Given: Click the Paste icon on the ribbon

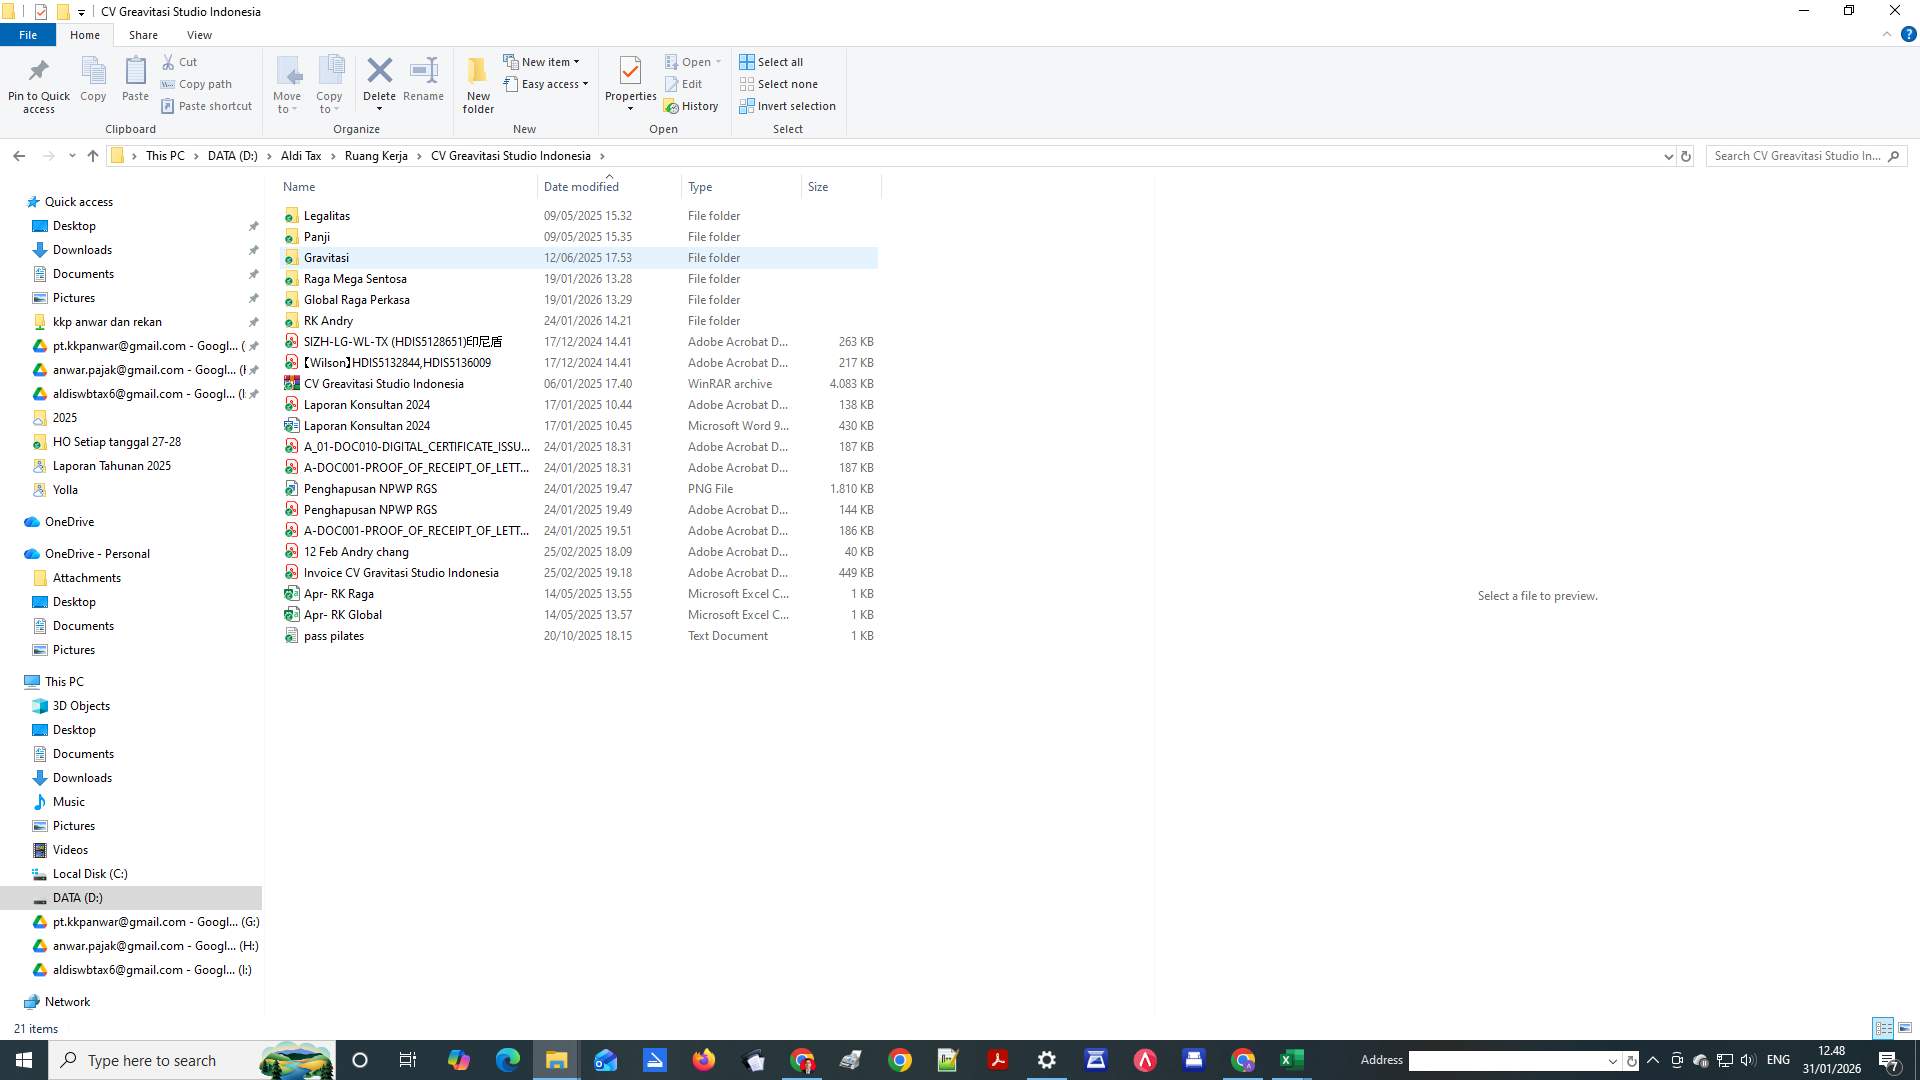Looking at the screenshot, I should [x=134, y=80].
